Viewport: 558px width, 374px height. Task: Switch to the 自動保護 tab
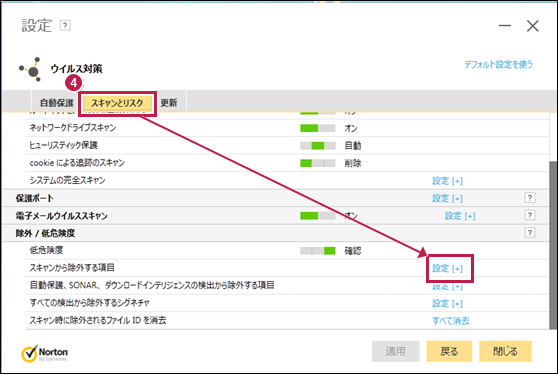click(x=57, y=103)
